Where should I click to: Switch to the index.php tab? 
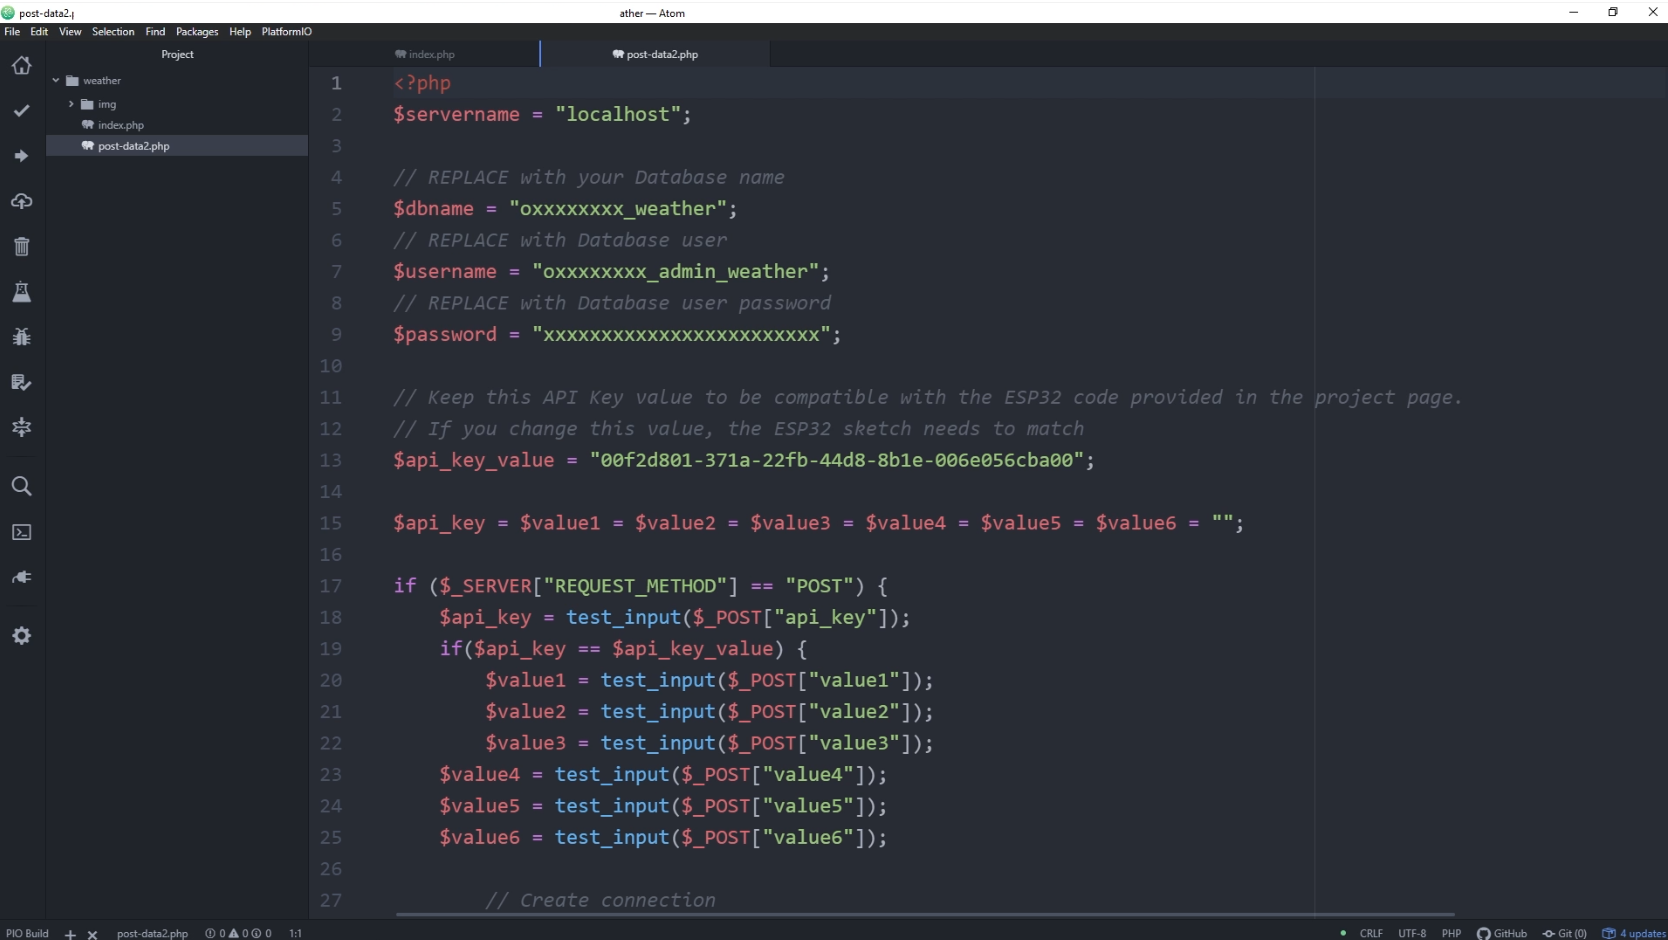pos(431,55)
